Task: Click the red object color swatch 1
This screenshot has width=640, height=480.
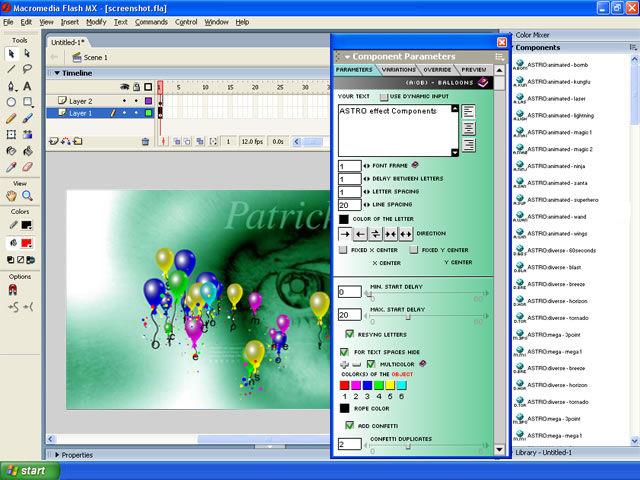Action: [x=344, y=385]
